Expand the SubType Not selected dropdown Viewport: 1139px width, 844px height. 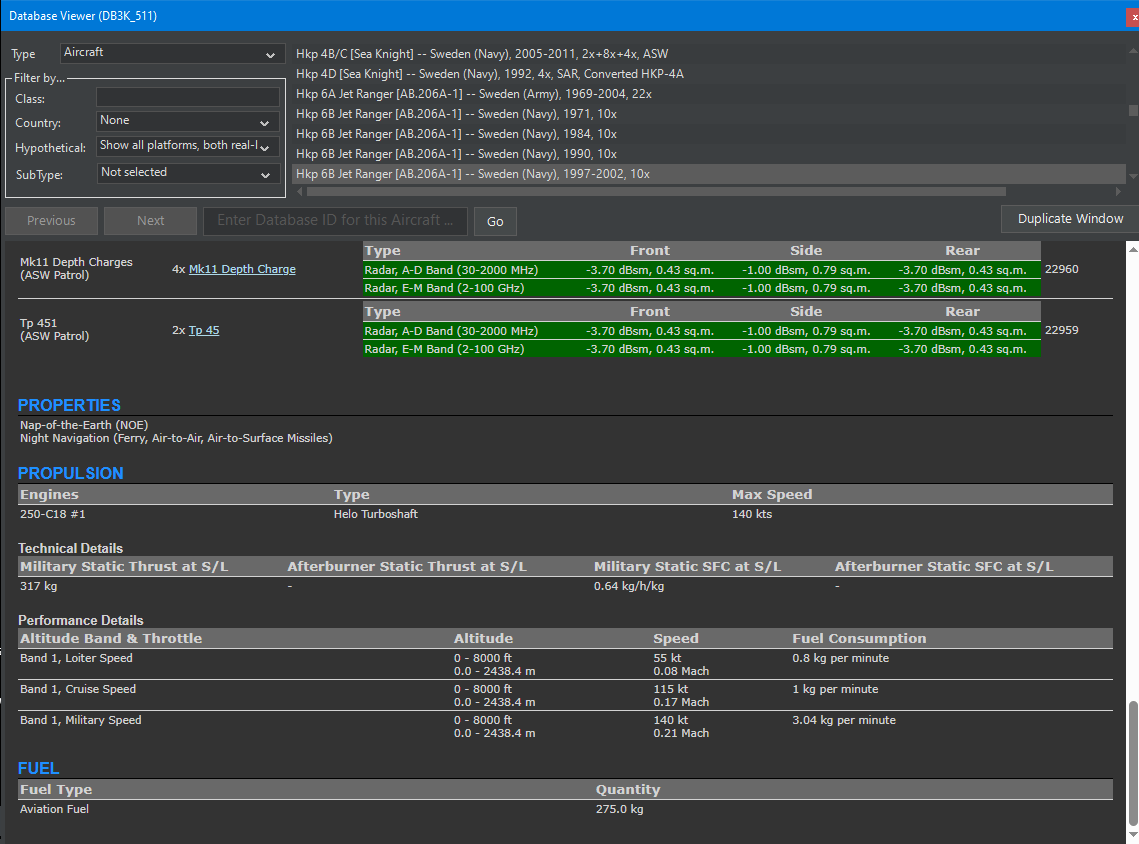[187, 173]
